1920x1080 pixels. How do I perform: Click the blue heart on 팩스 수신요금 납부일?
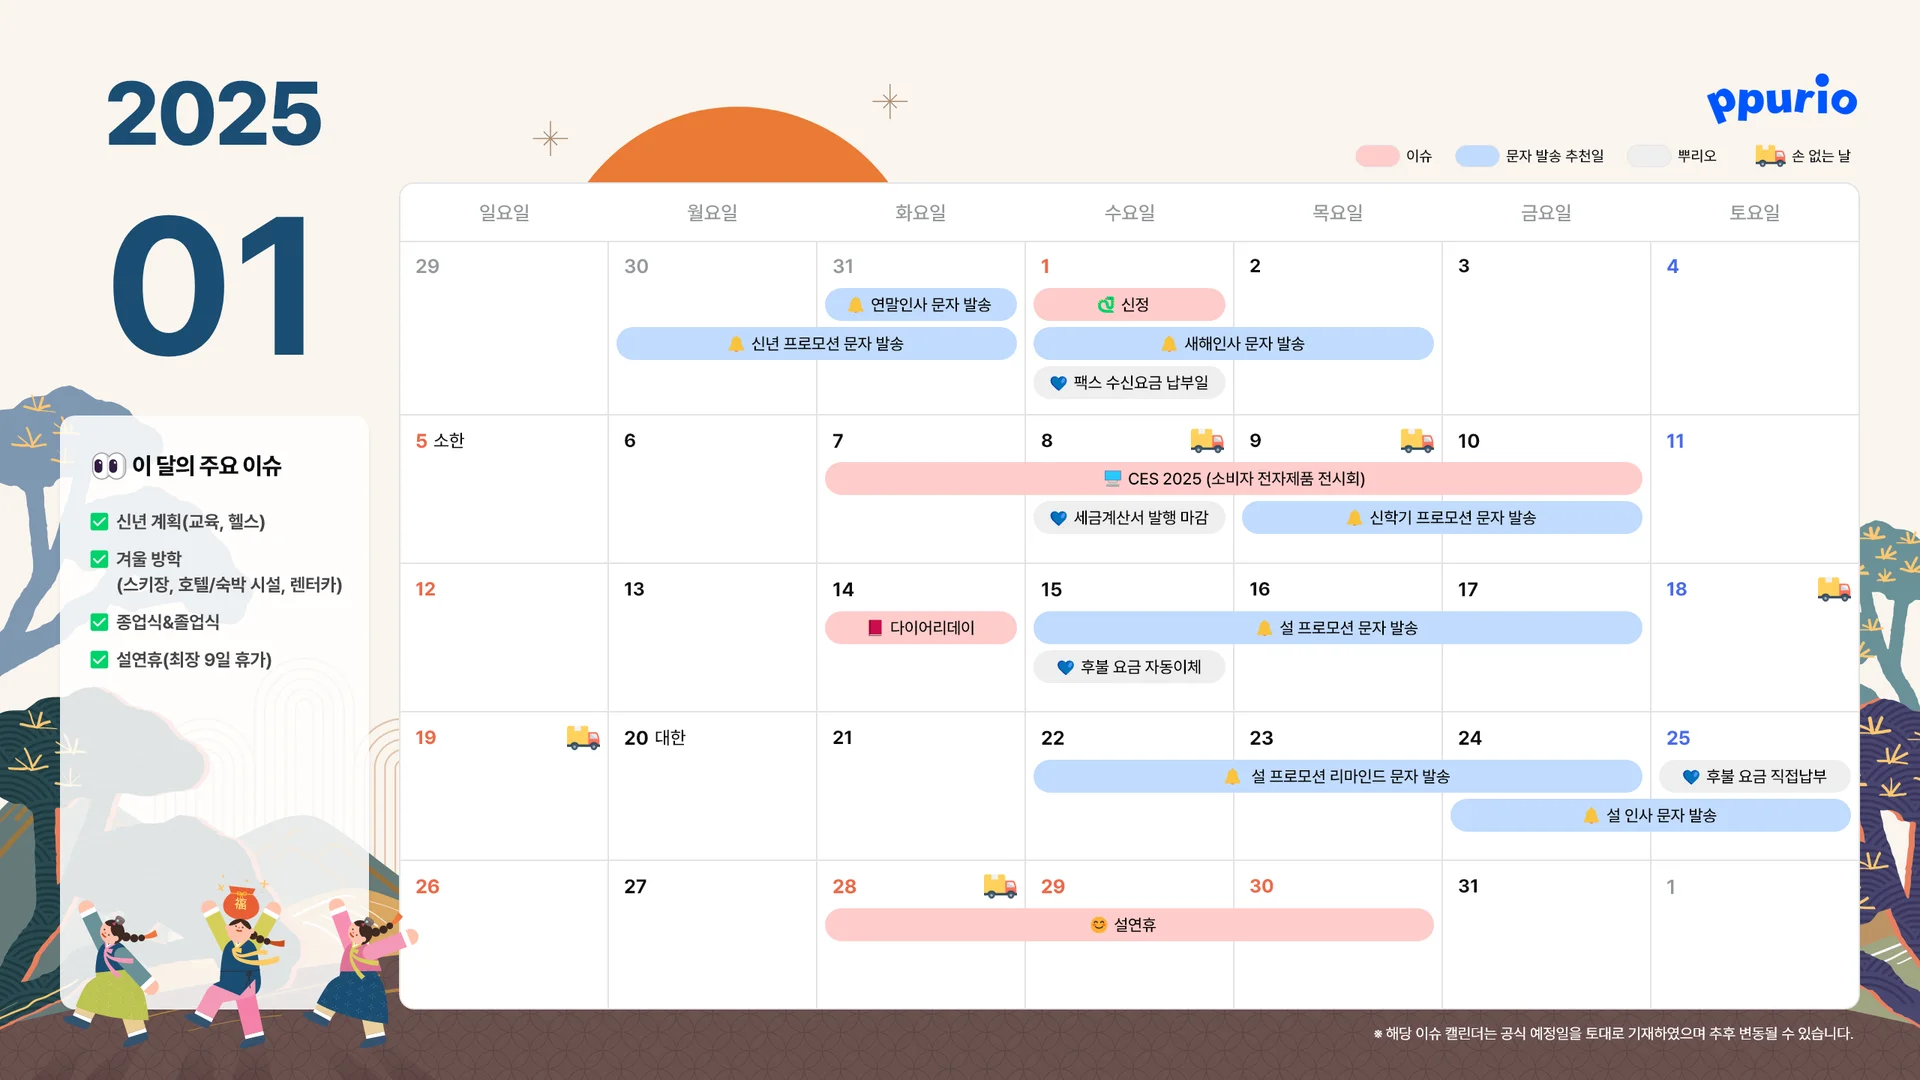click(x=1058, y=383)
